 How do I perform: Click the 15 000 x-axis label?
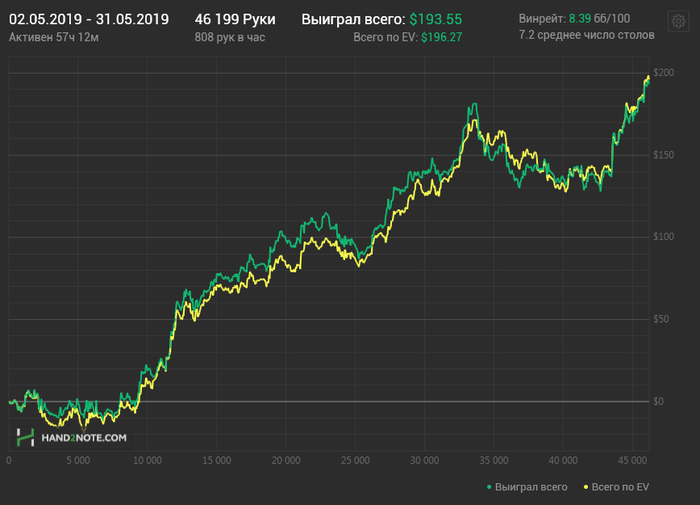(217, 460)
